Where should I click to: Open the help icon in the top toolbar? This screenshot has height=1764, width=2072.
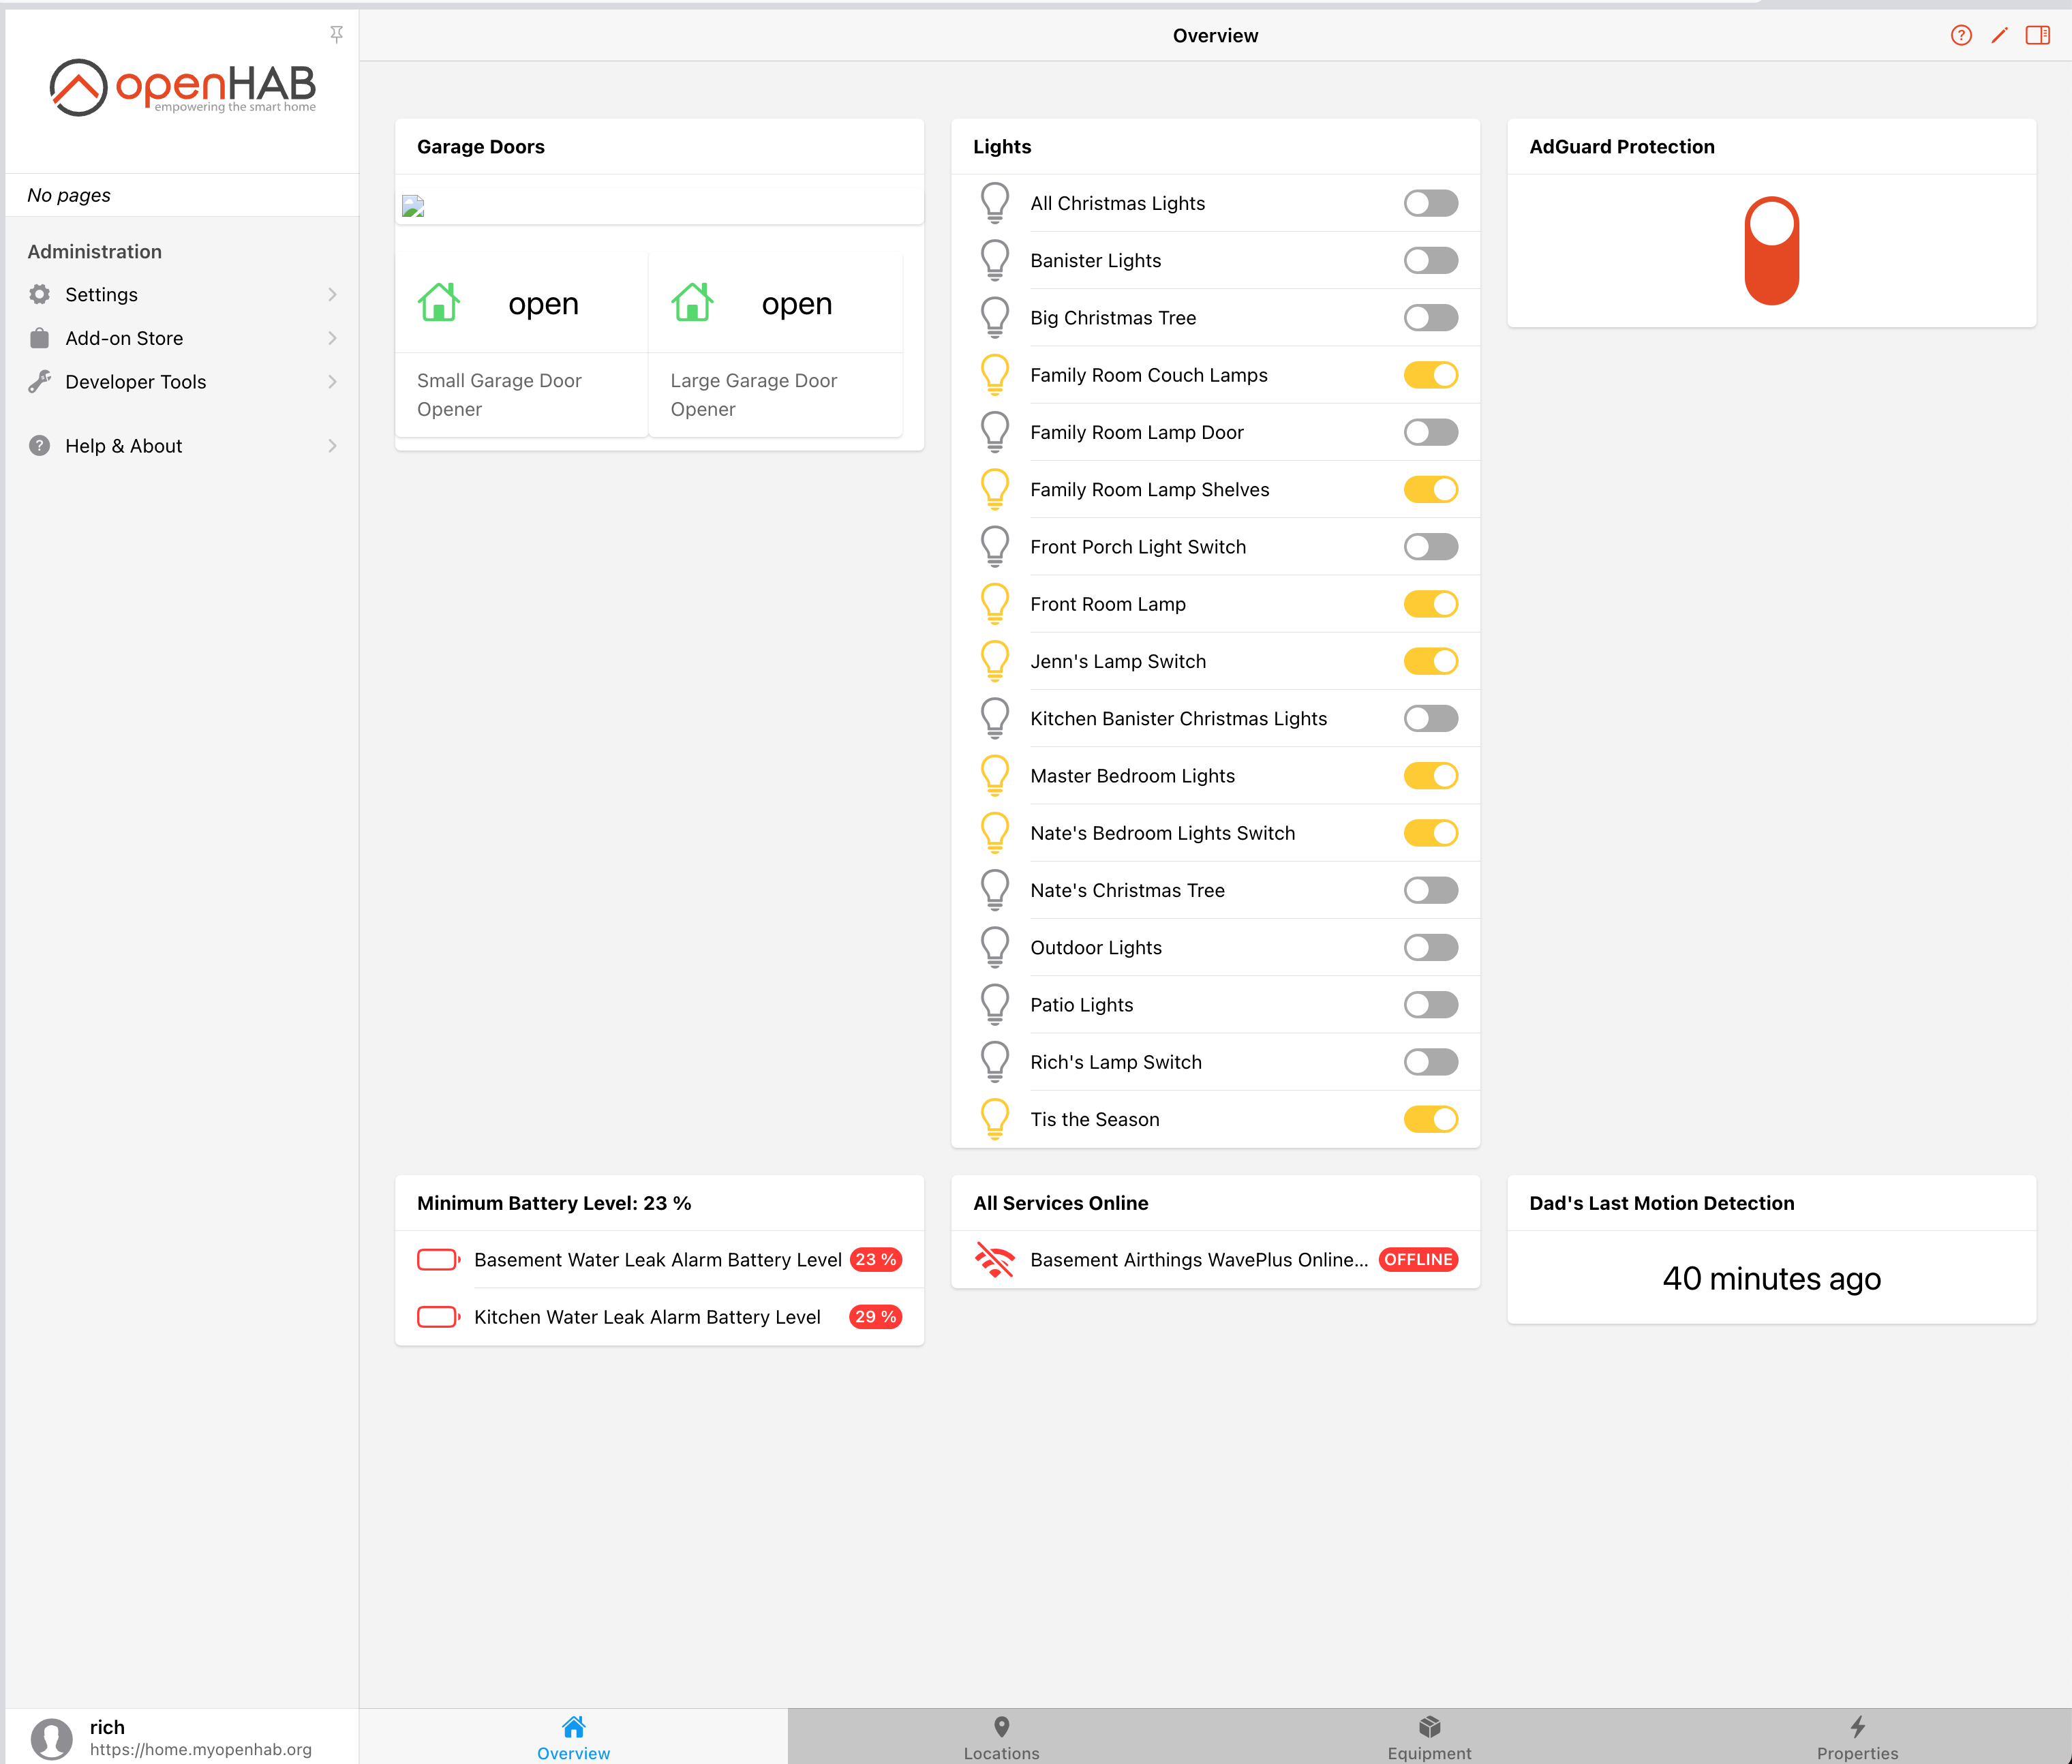pos(1961,35)
